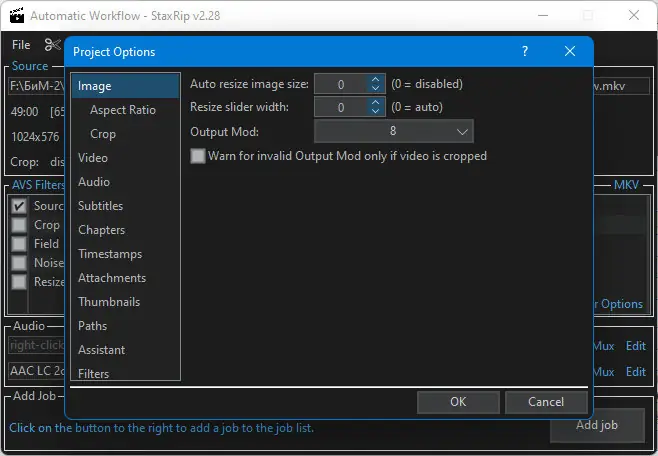Screen dimensions: 658x456
Task: Decrease the Resize slider width value
Action: pyautogui.click(x=375, y=112)
